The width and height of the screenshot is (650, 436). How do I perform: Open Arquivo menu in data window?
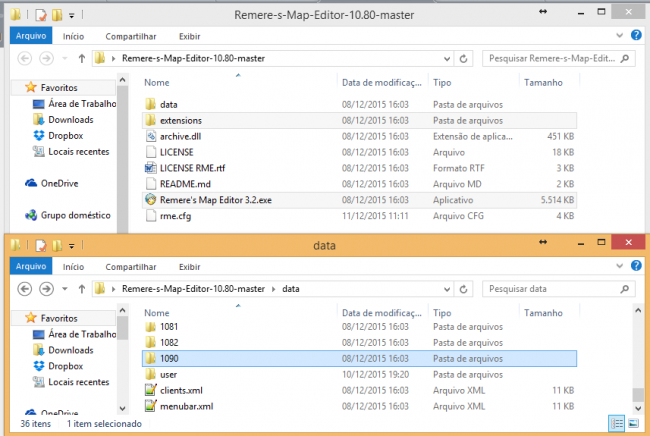[x=31, y=266]
